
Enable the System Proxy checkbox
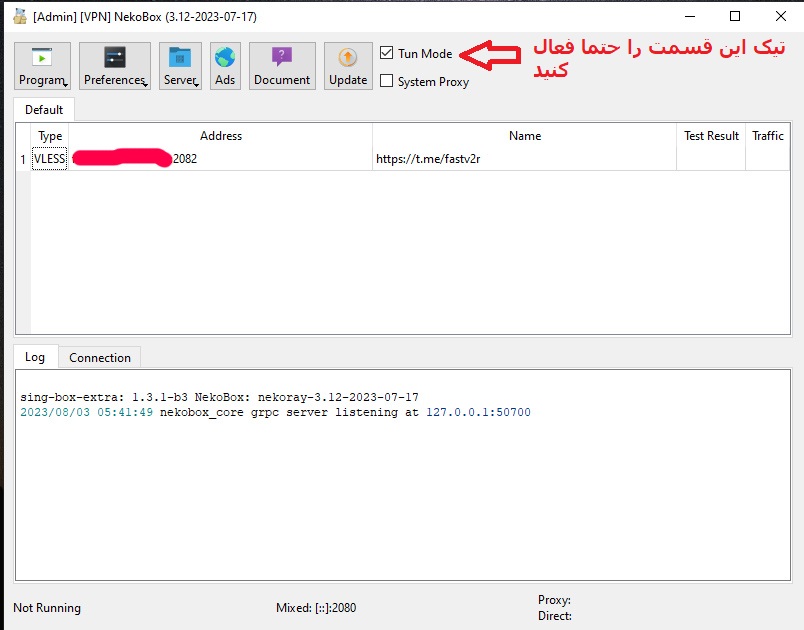386,81
